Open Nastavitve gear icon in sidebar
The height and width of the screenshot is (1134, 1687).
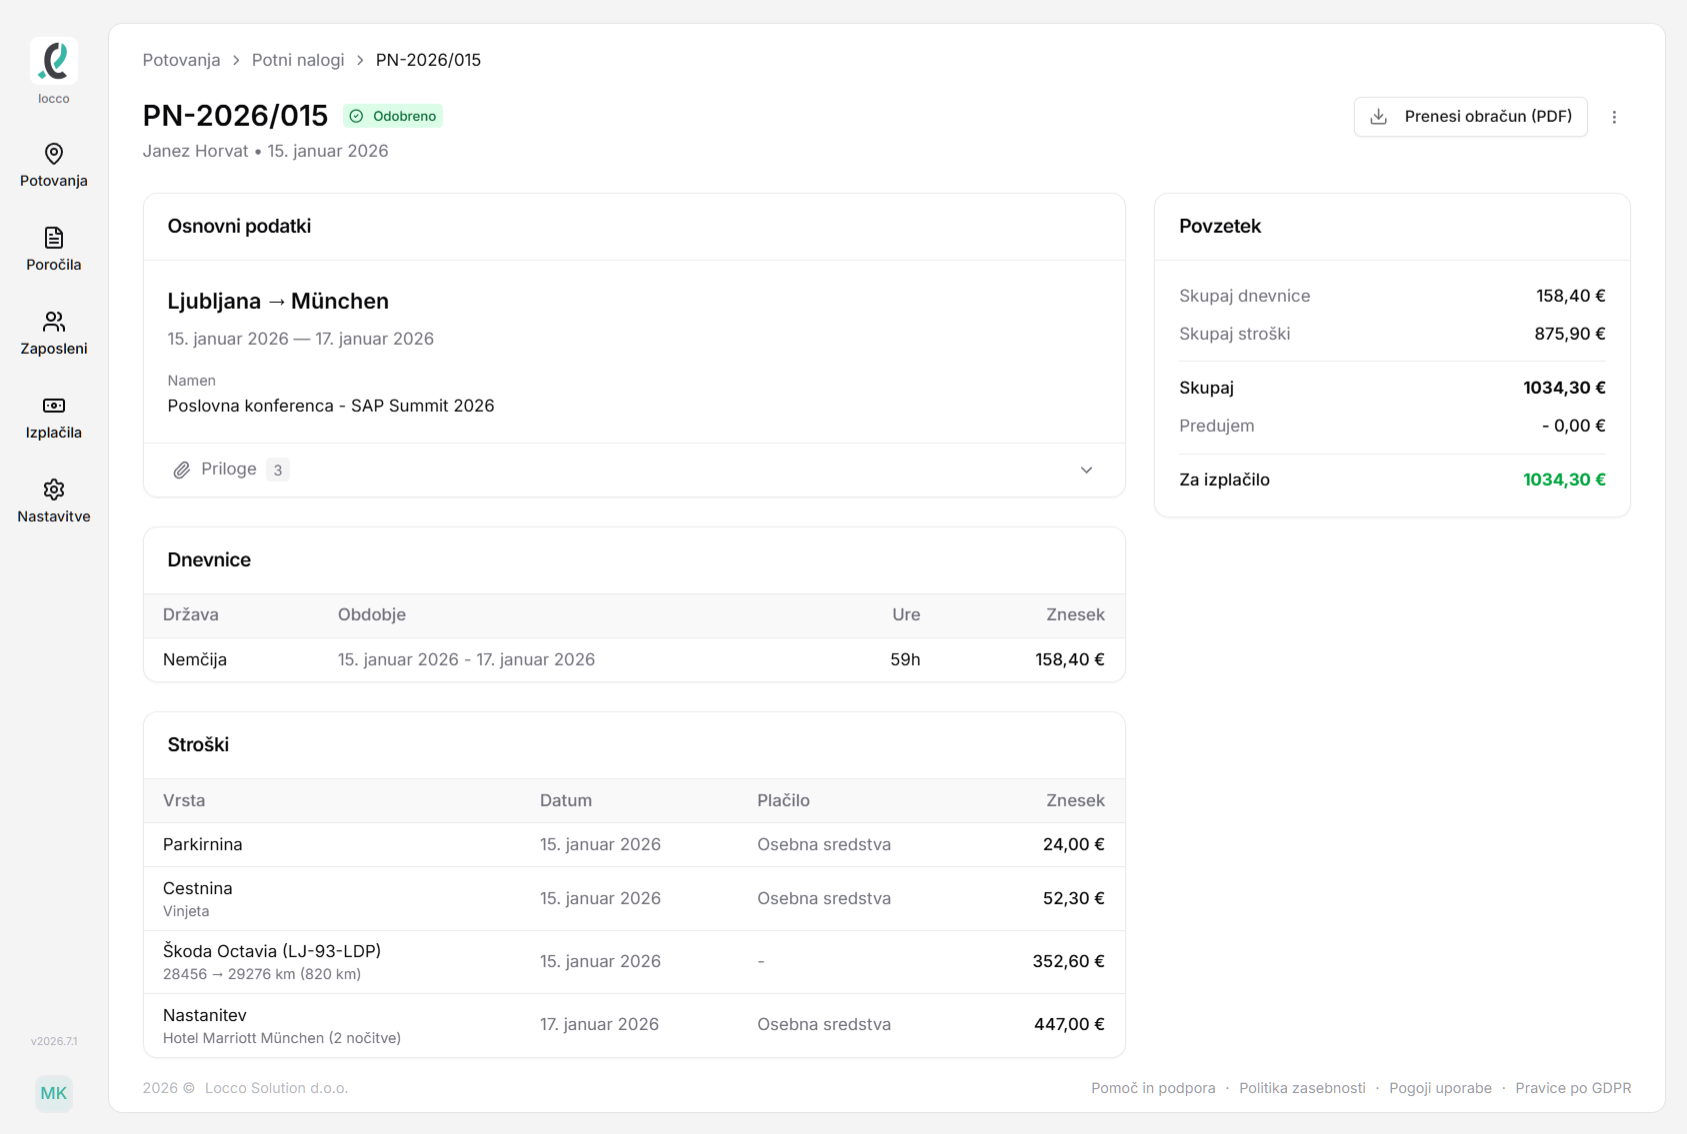point(54,489)
